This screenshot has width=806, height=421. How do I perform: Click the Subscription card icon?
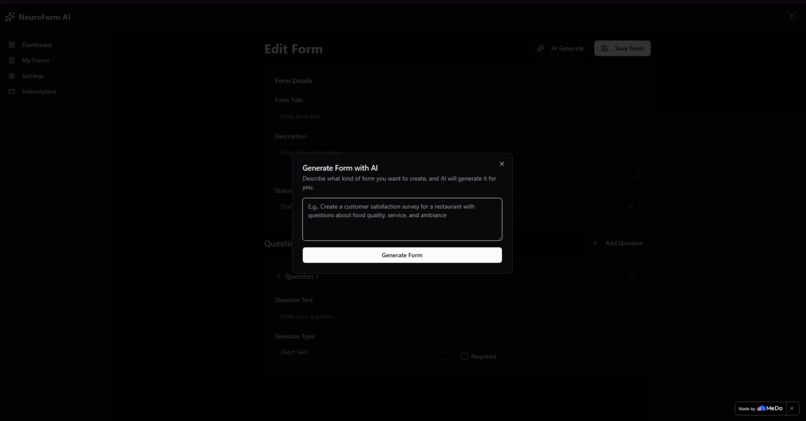12,91
